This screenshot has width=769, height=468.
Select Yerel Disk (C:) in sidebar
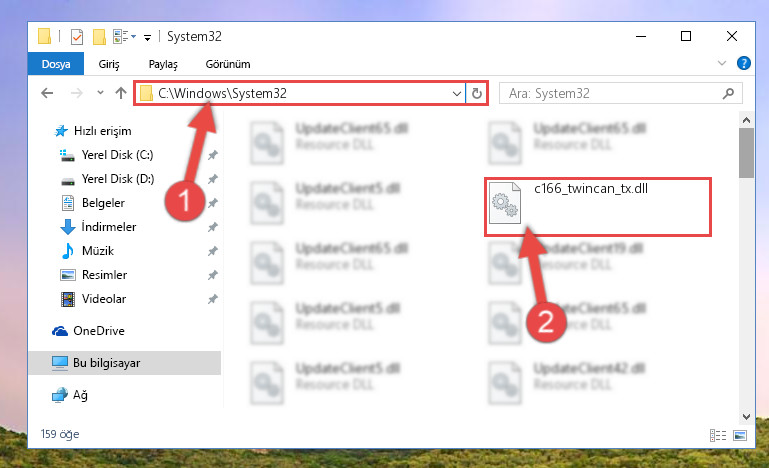pyautogui.click(x=117, y=155)
